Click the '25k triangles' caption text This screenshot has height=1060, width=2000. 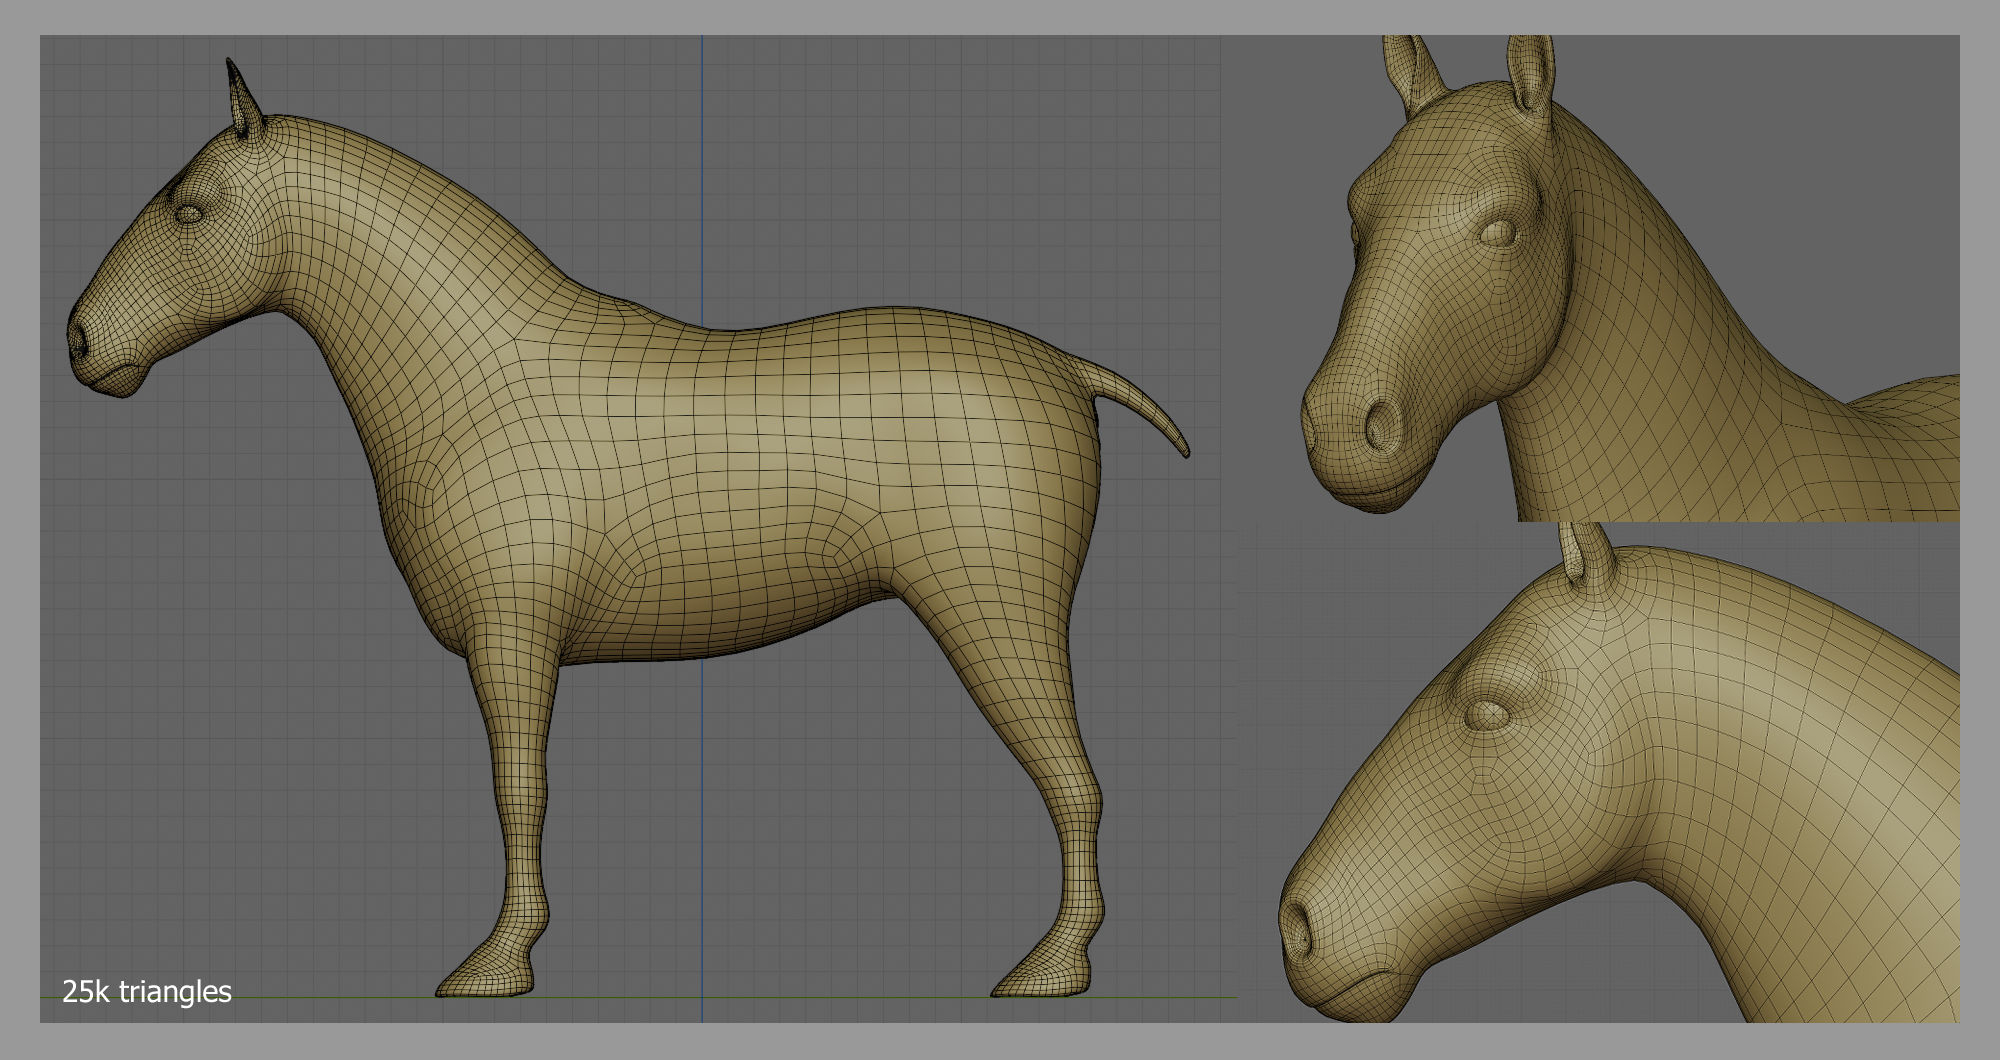coord(147,992)
